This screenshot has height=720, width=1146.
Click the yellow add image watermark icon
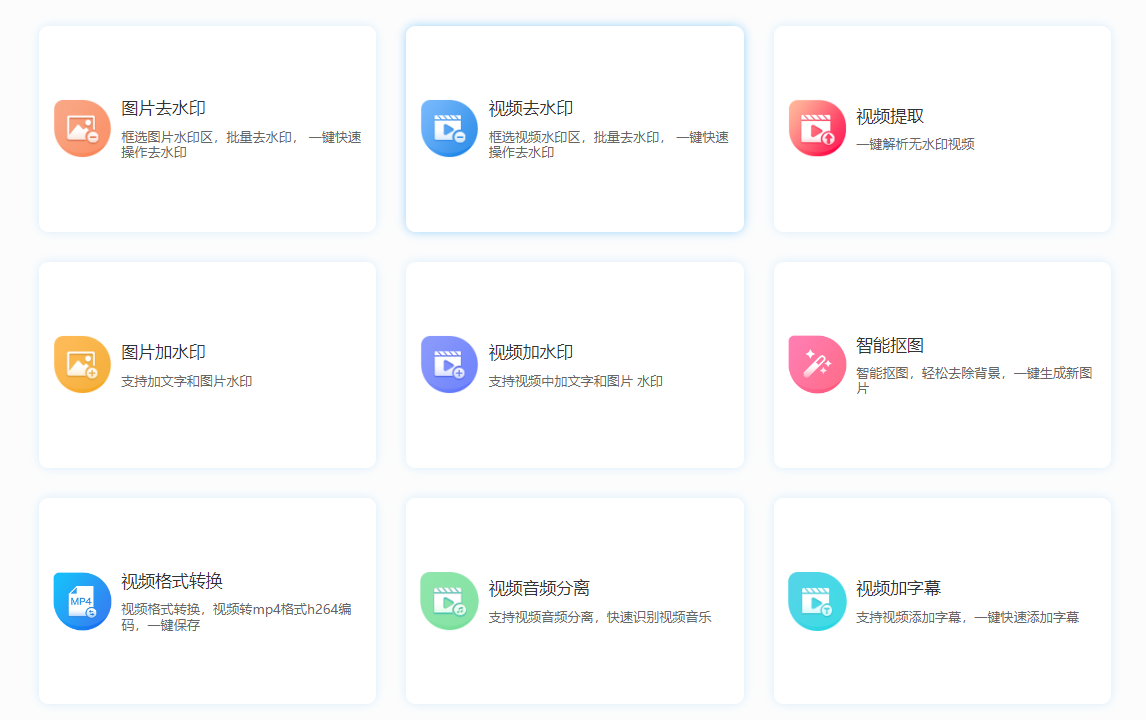click(x=82, y=365)
